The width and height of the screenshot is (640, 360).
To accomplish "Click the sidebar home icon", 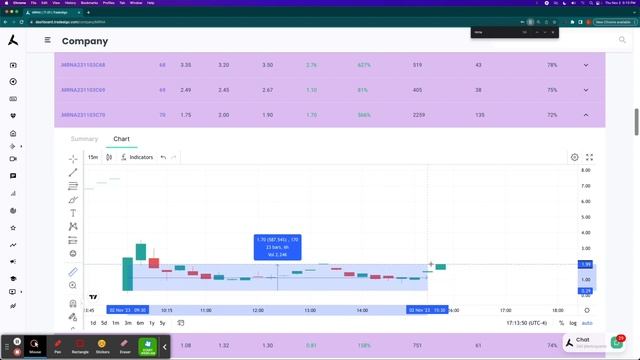I will point(13,133).
